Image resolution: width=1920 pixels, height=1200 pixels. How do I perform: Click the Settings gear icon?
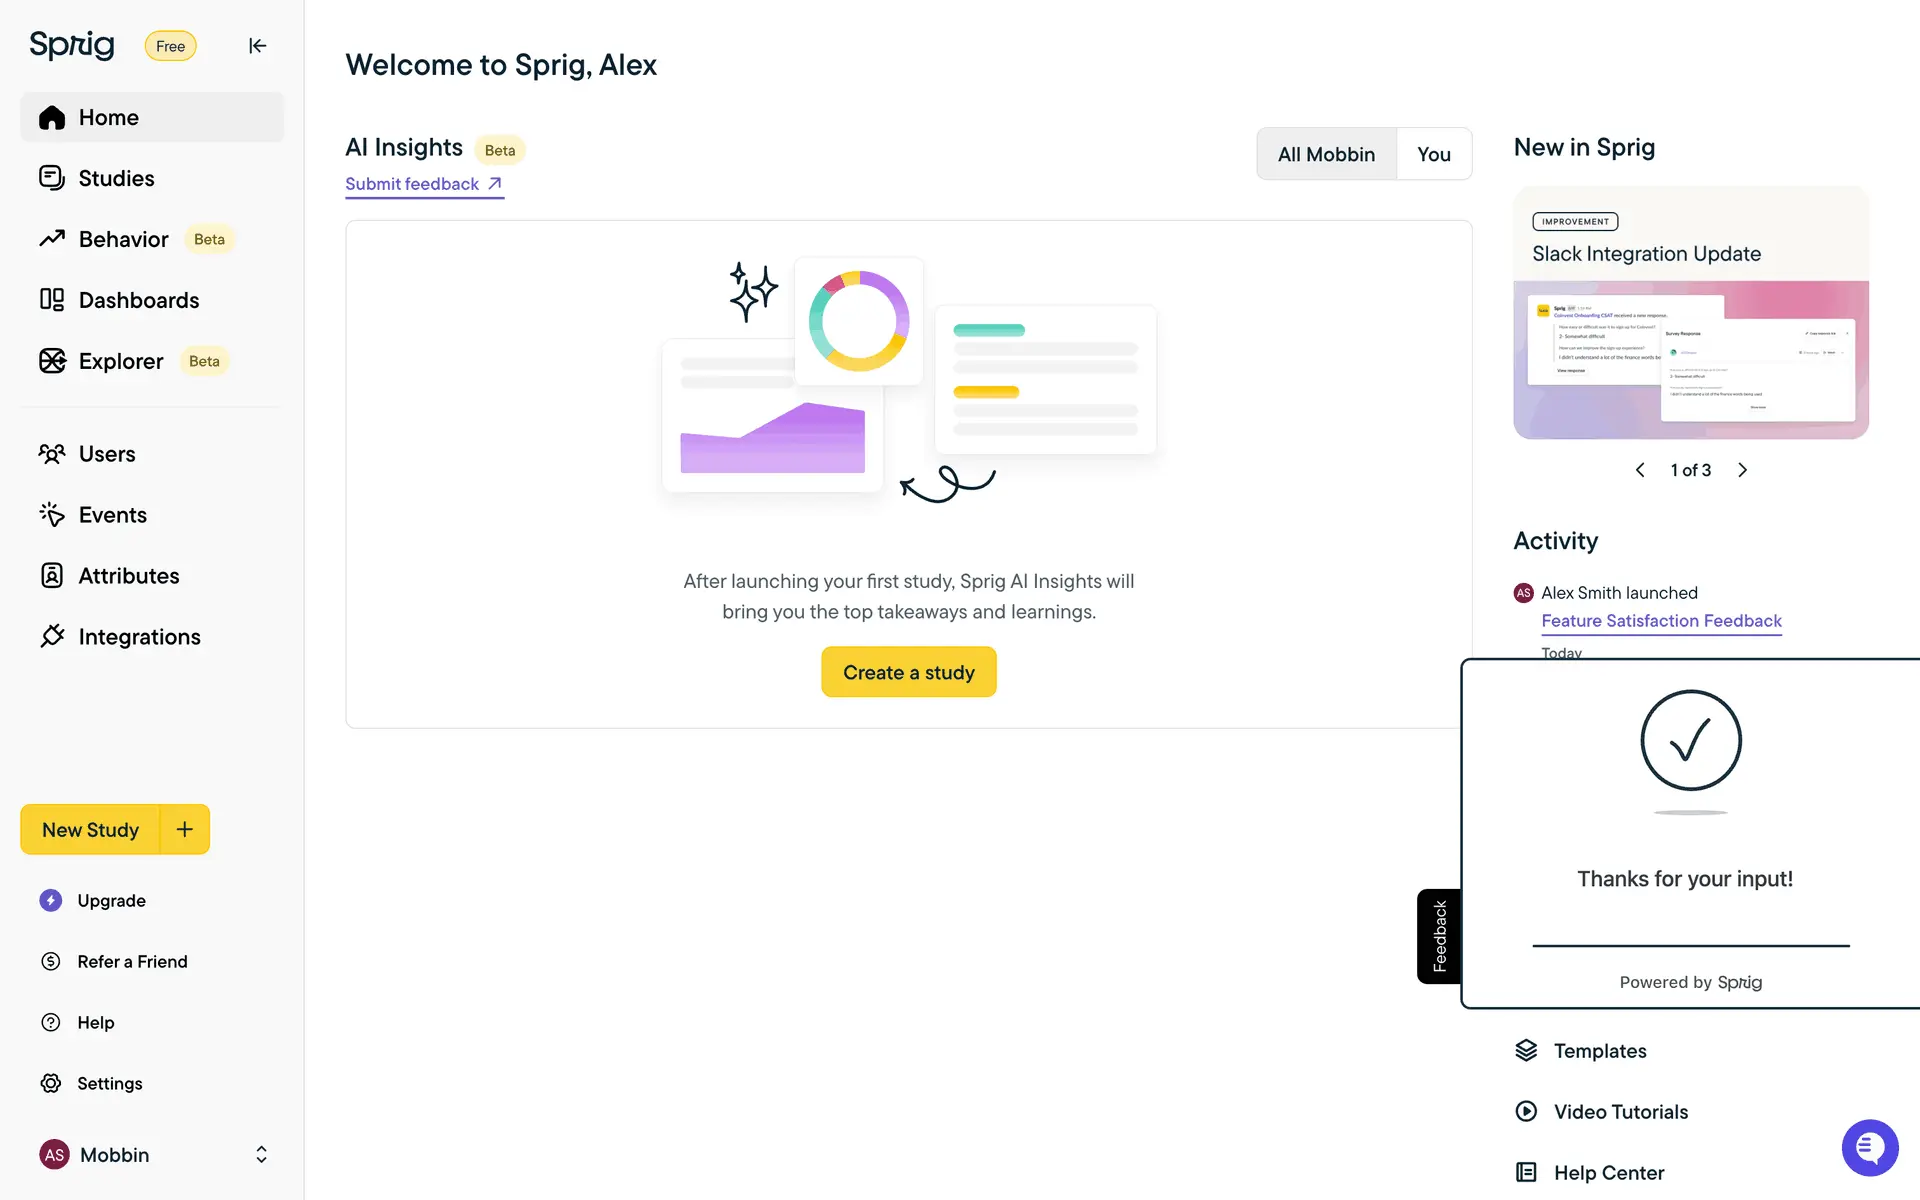51,1083
